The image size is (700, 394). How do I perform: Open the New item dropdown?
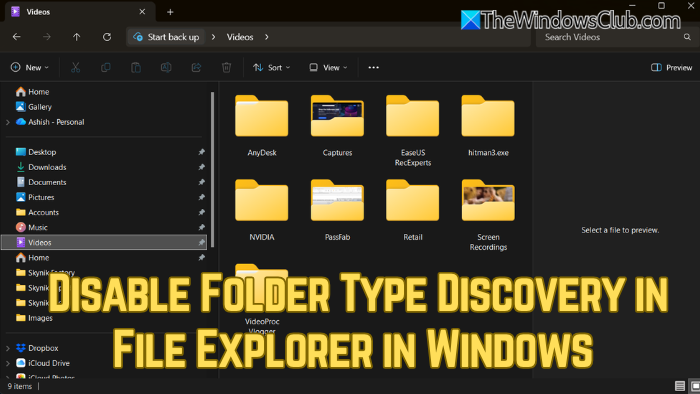point(29,67)
